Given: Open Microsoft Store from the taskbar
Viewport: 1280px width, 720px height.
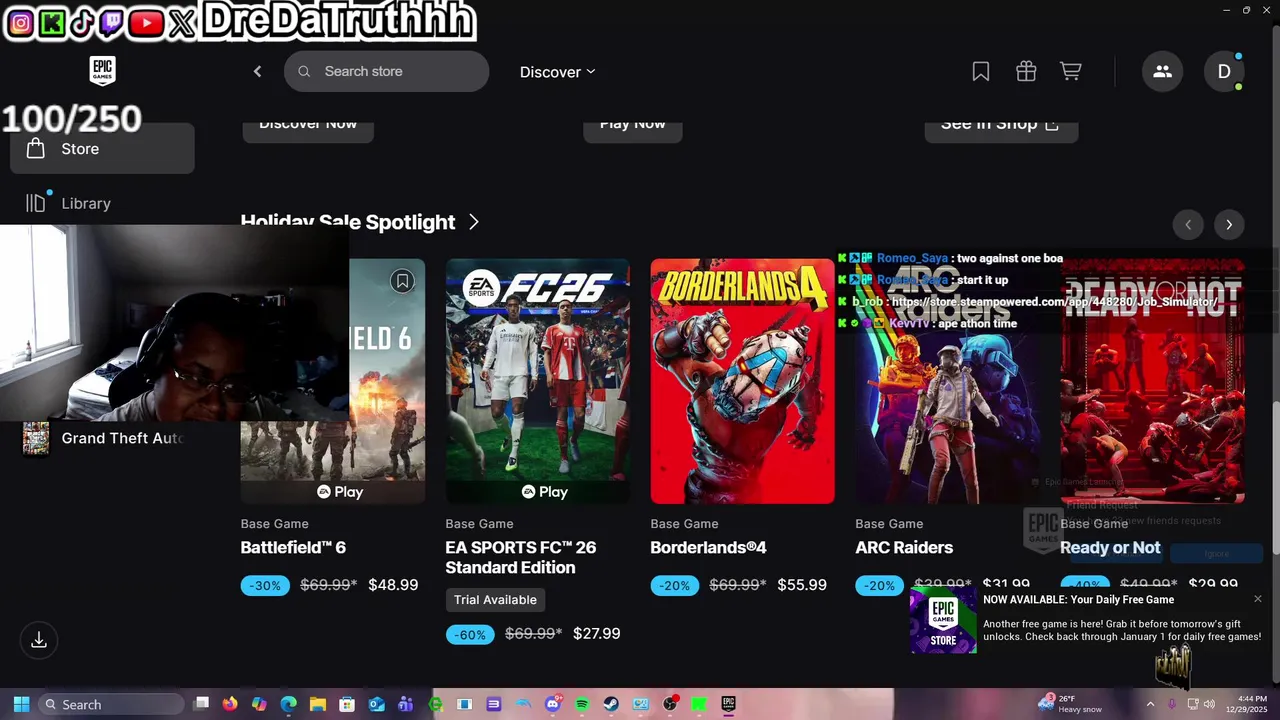Looking at the screenshot, I should point(347,704).
